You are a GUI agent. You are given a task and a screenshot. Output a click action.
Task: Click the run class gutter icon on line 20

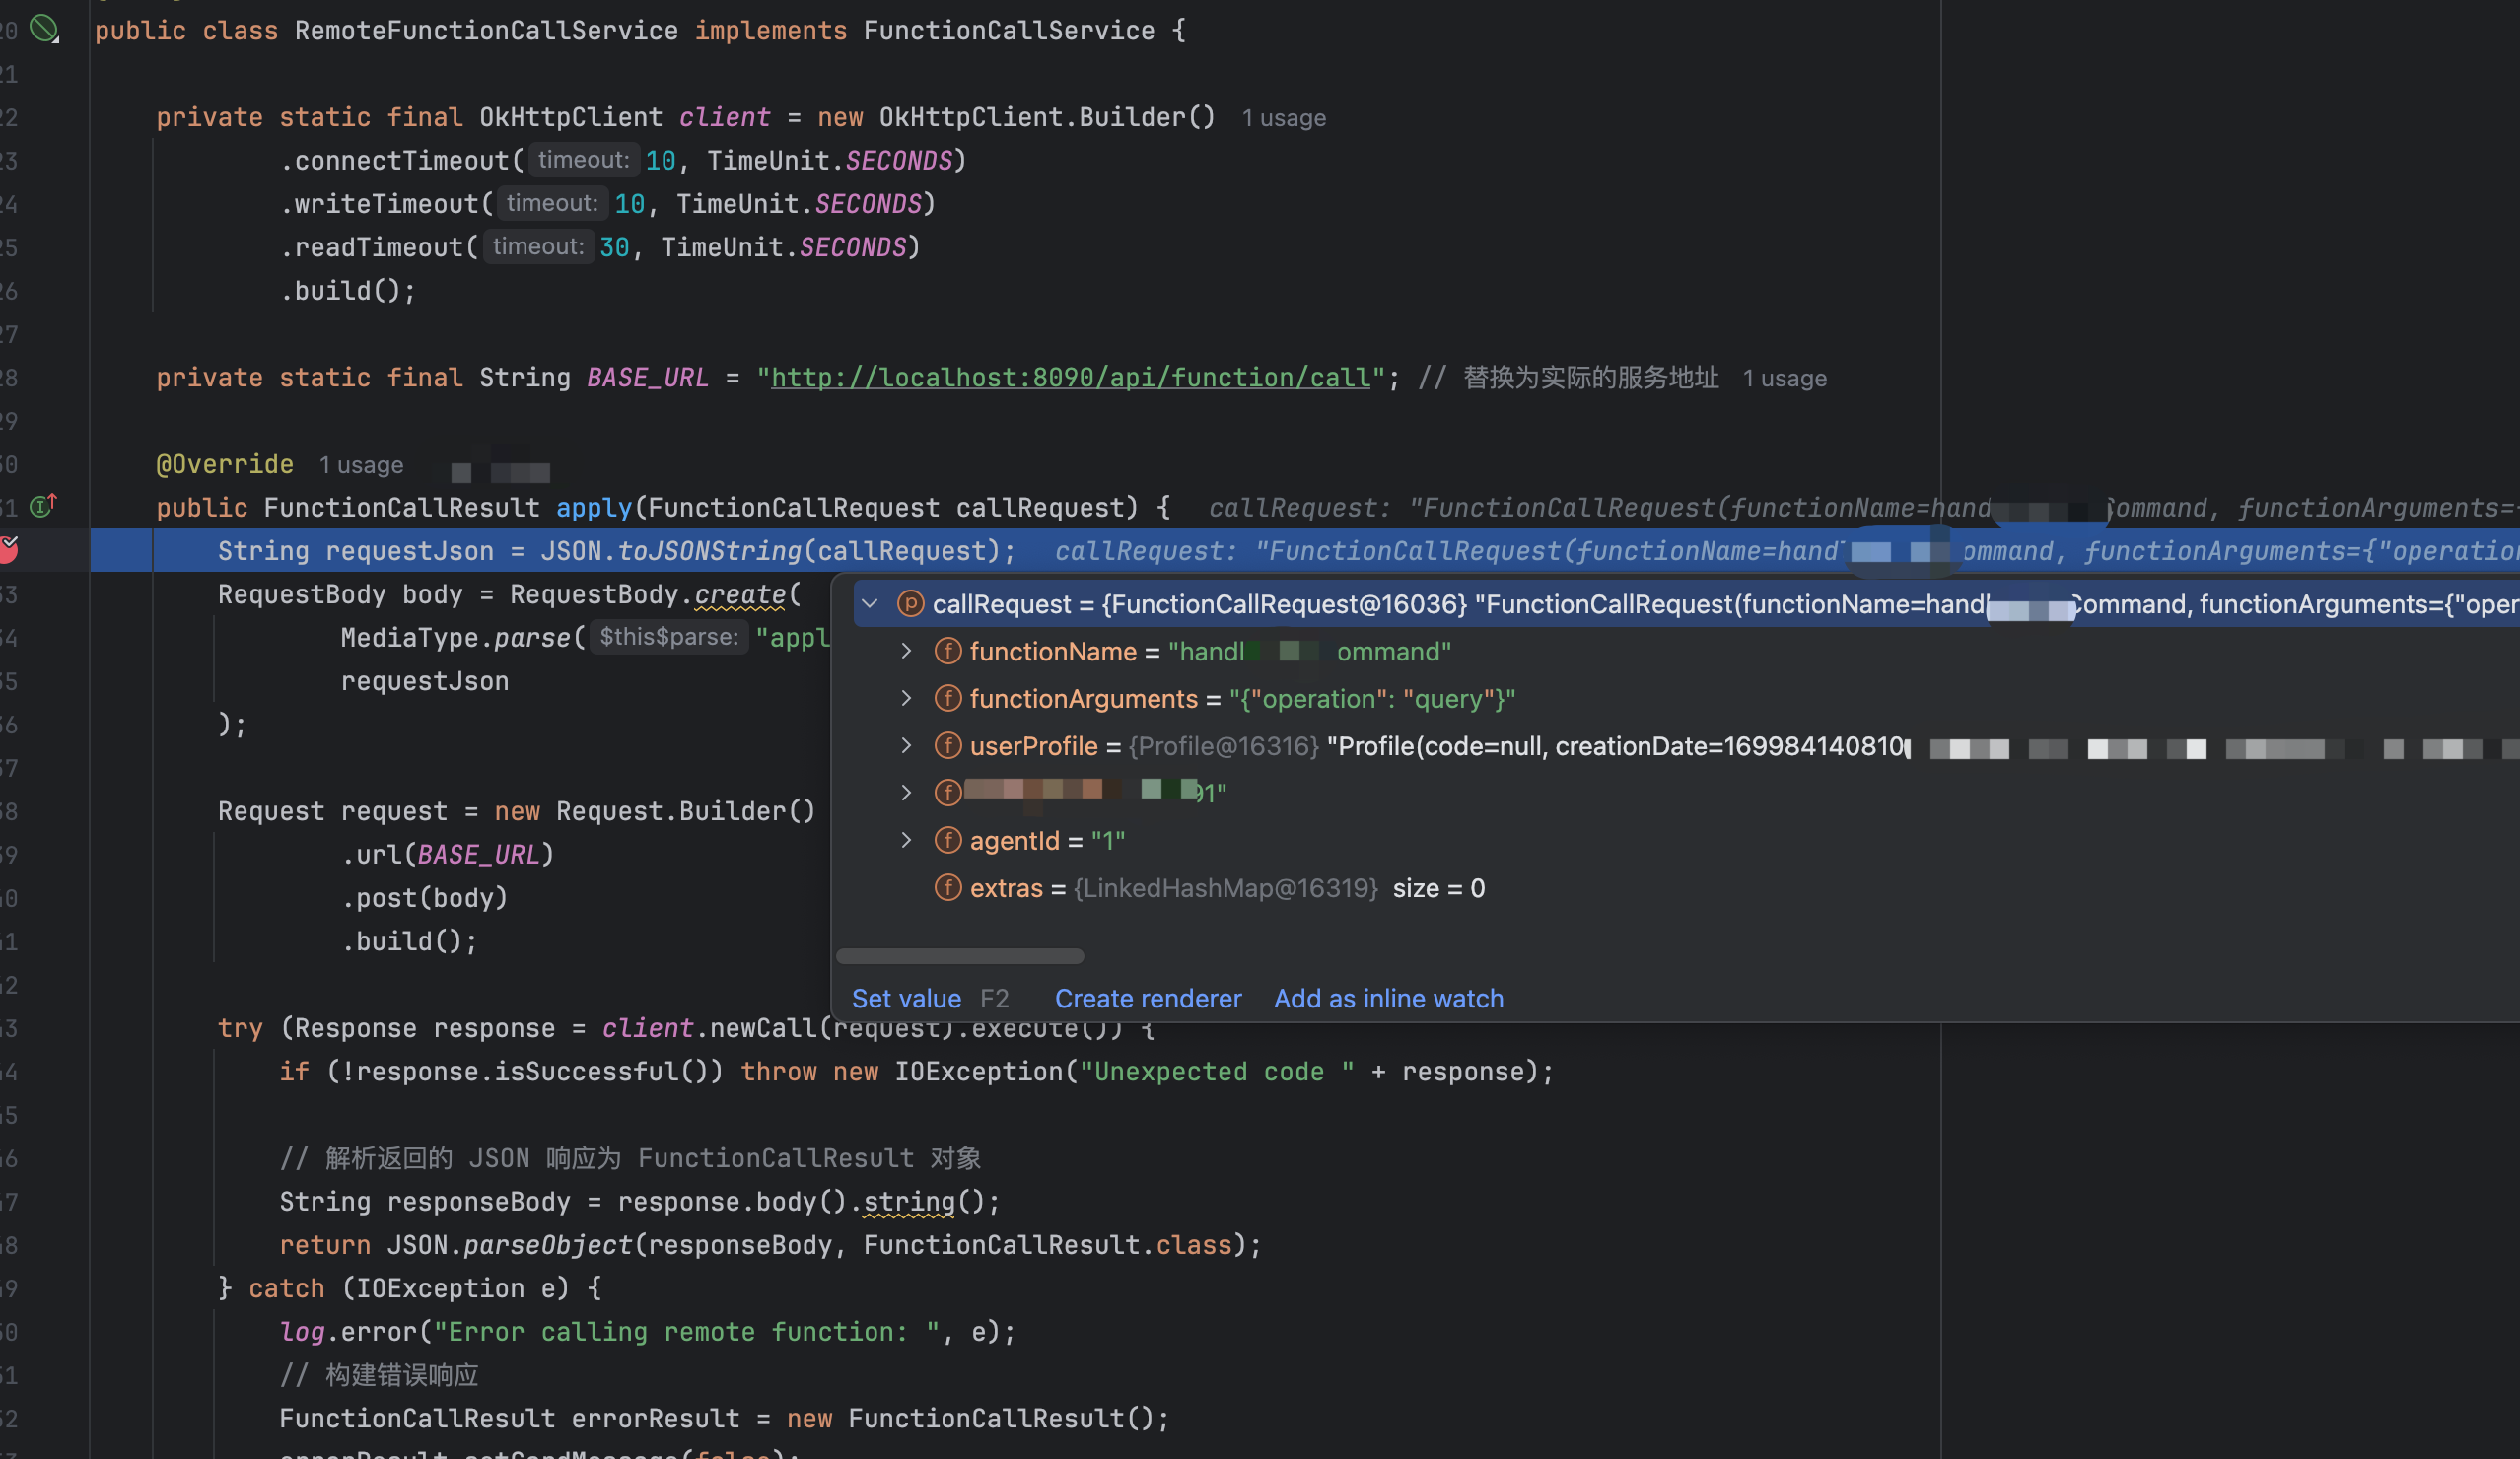[44, 30]
